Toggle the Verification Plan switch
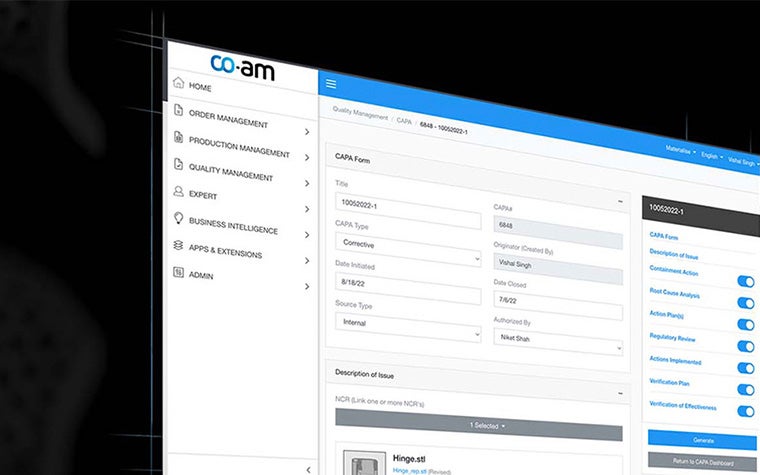760x475 pixels. pyautogui.click(x=745, y=389)
